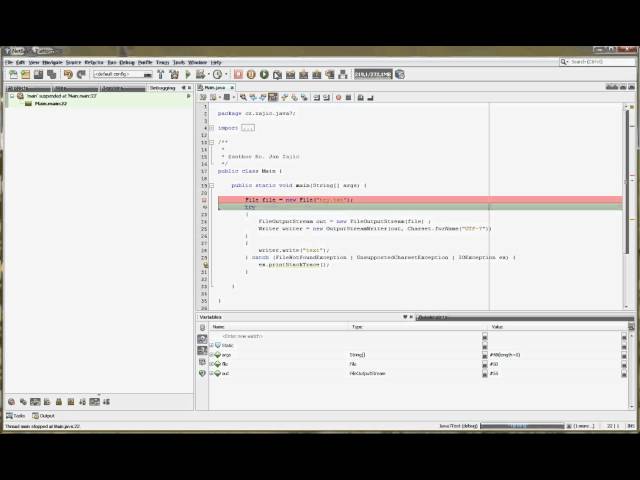Toggle the eighth button in Debugging panel bottom bar
Viewport: 640px width, 480px height.
coord(94,402)
